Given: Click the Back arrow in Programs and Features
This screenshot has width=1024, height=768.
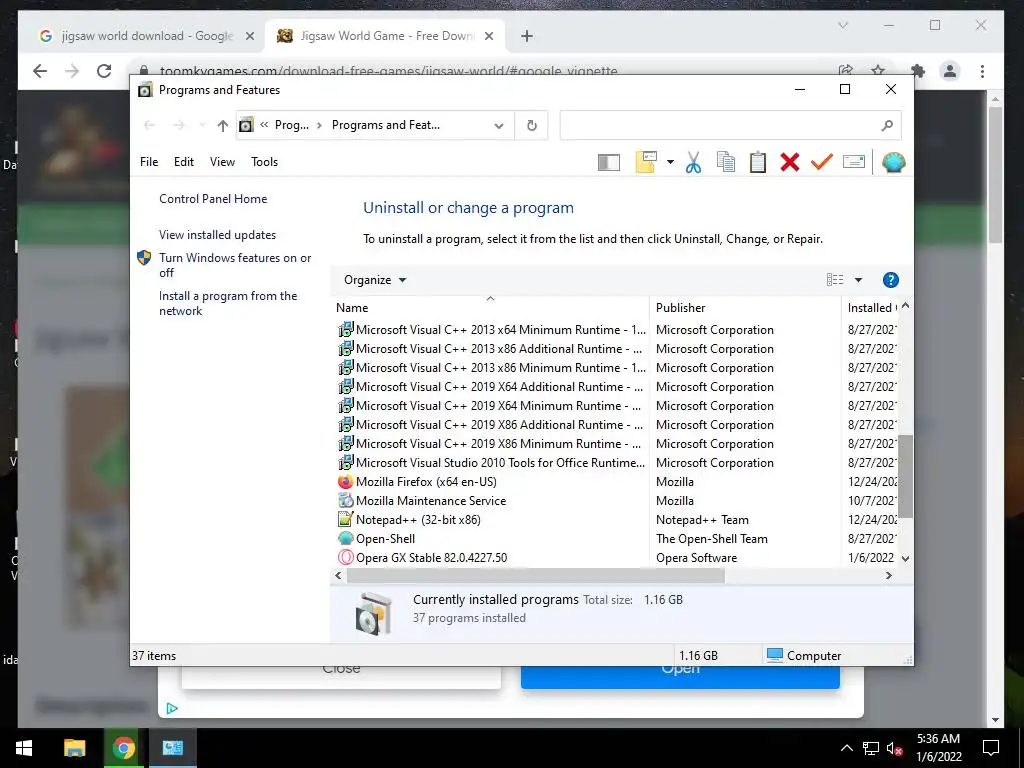Looking at the screenshot, I should 149,125.
